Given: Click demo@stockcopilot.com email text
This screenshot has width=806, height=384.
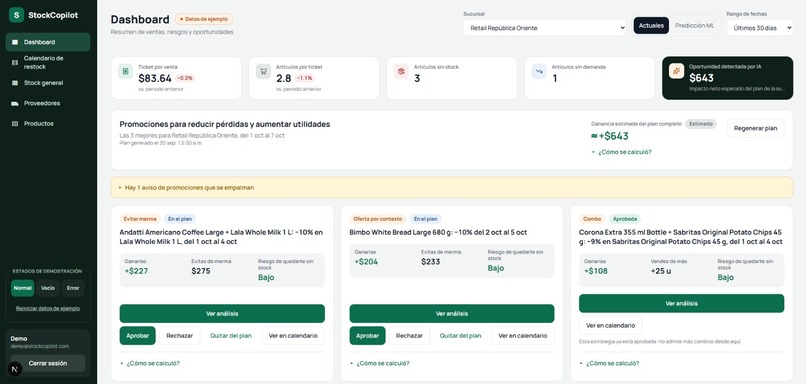Looking at the screenshot, I should (40, 346).
